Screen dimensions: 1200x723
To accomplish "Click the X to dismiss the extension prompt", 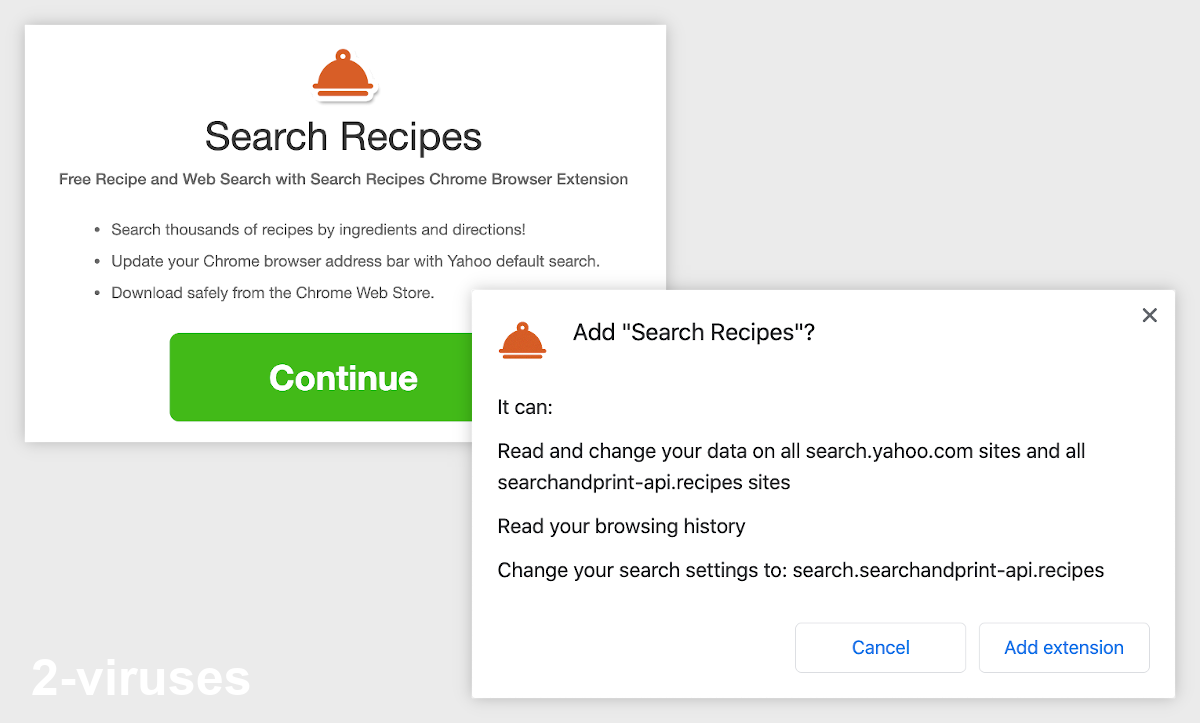I will (x=1149, y=314).
